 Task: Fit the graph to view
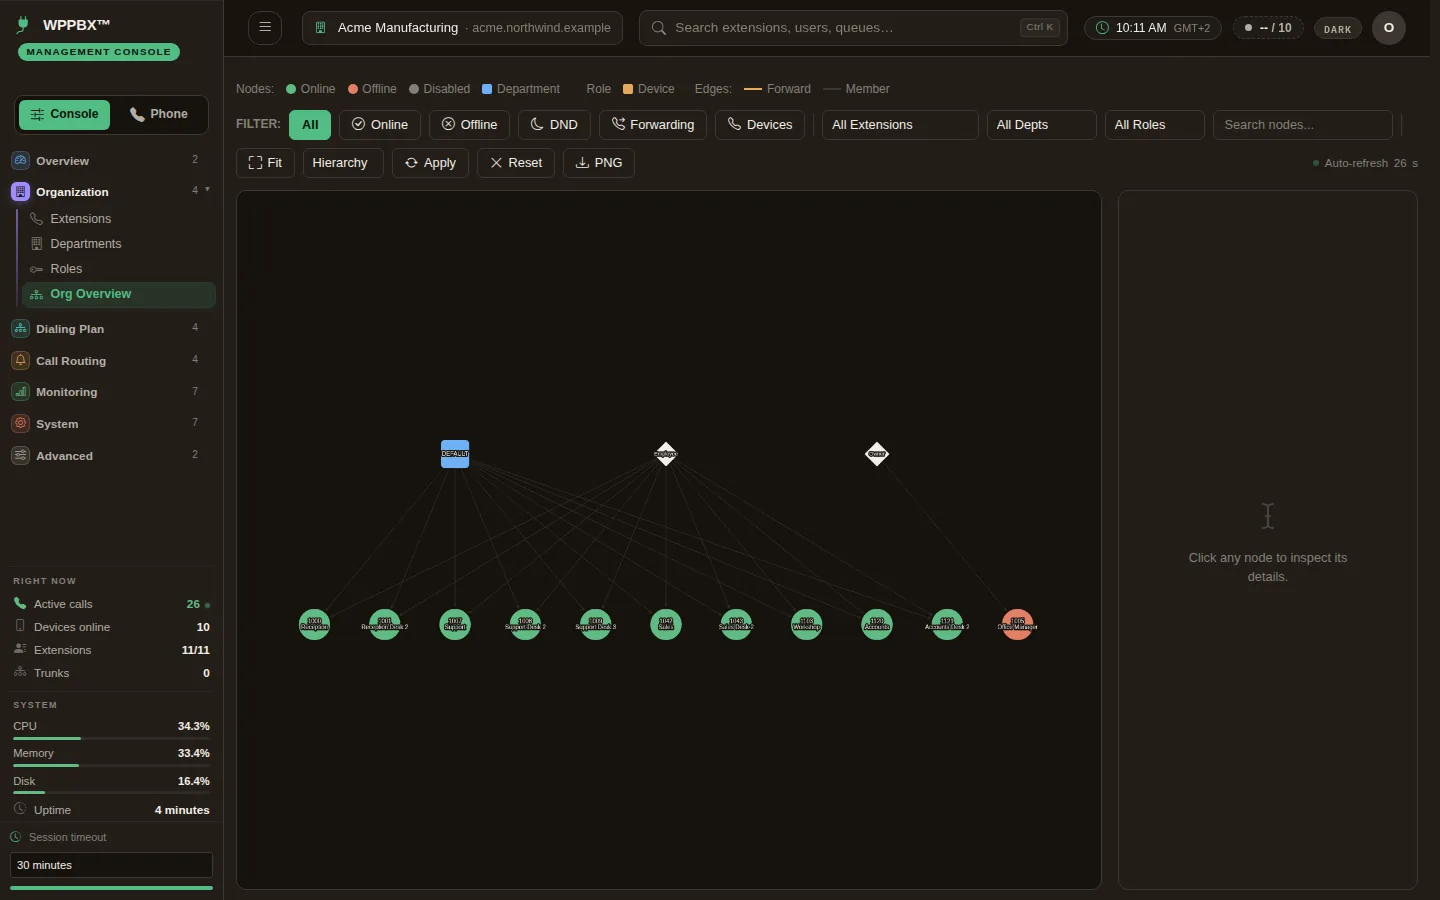(x=265, y=163)
